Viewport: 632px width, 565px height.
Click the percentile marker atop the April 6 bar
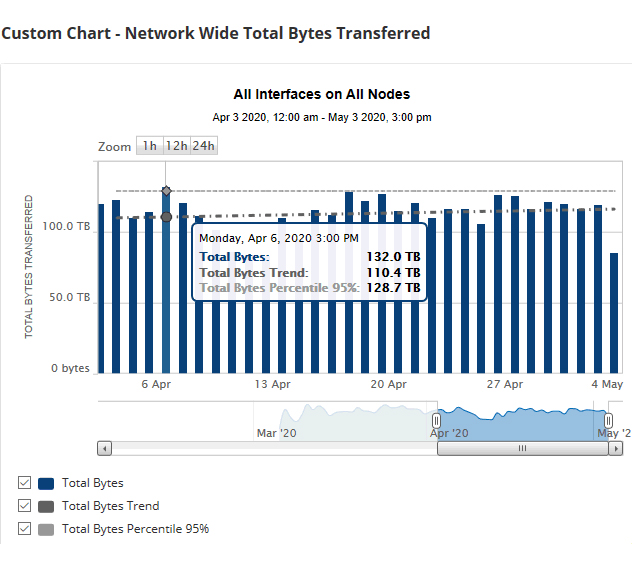pyautogui.click(x=166, y=190)
